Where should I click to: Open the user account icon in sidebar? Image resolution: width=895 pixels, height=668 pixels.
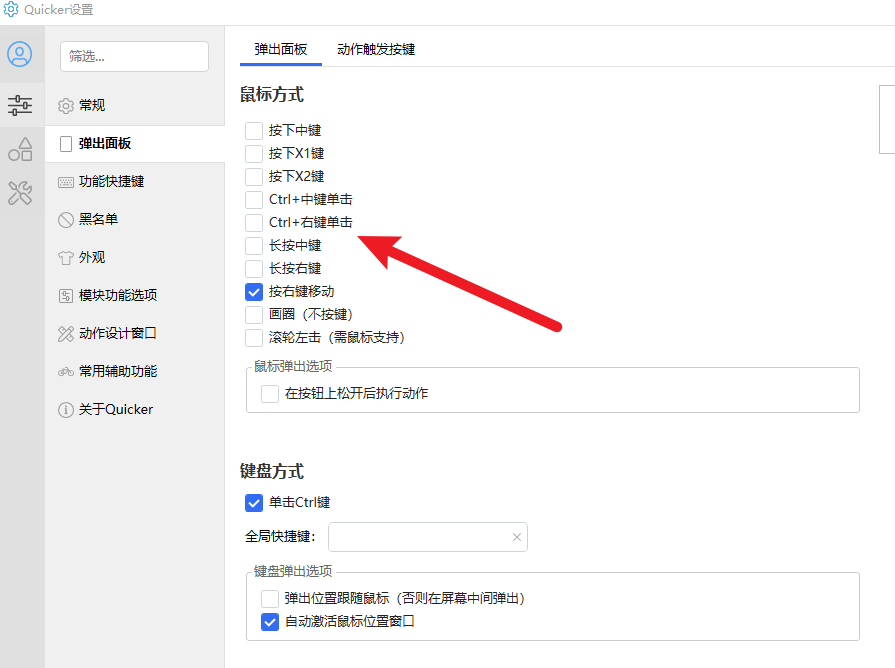coord(19,54)
